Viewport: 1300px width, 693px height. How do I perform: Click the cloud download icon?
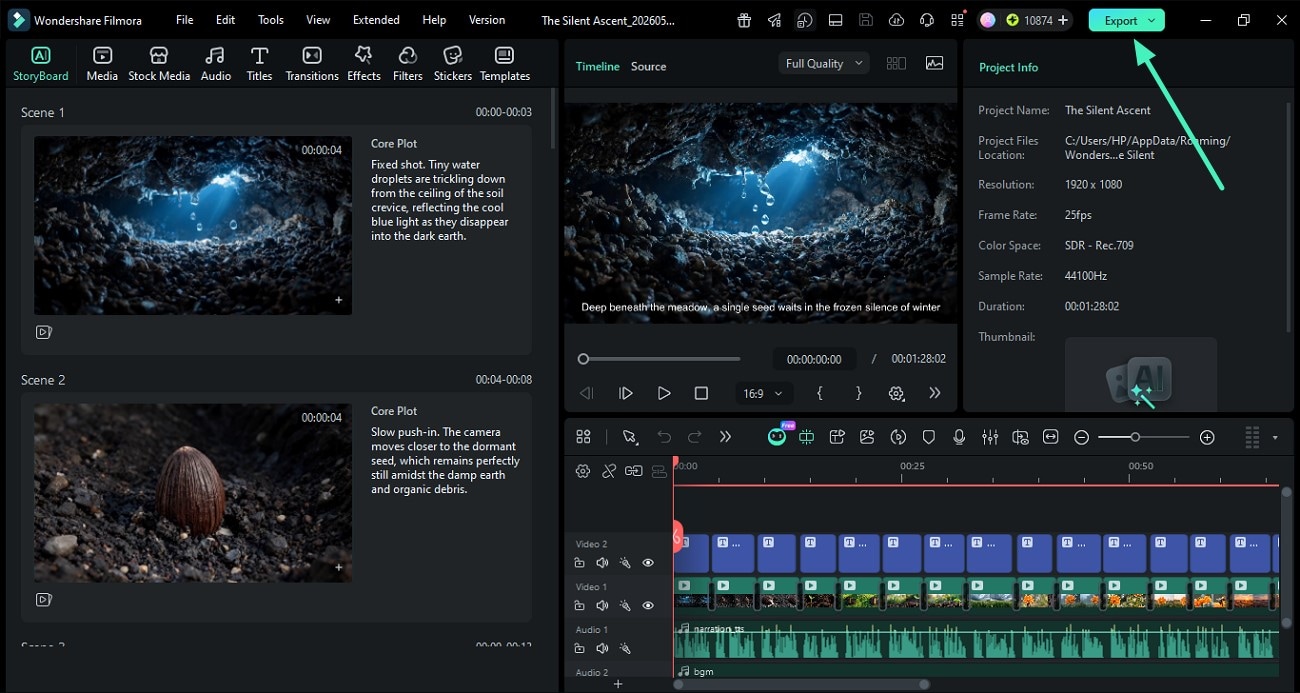pos(896,20)
